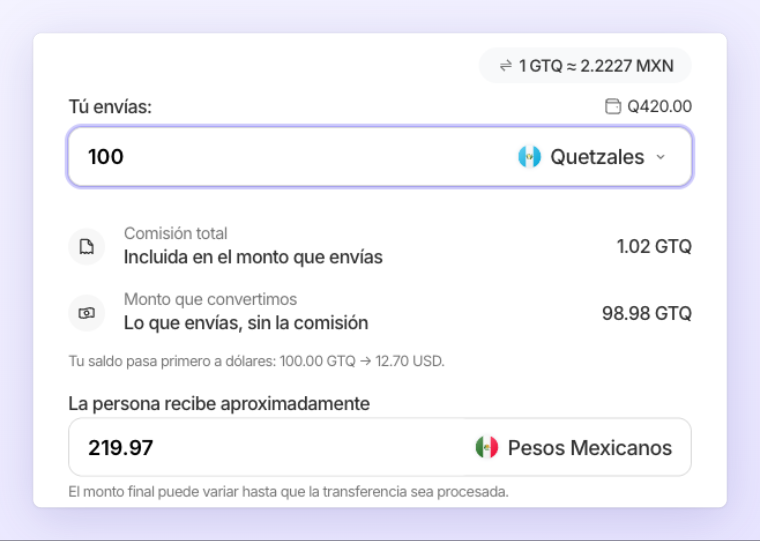Click the exchange arrows icon beside rate

[506, 65]
